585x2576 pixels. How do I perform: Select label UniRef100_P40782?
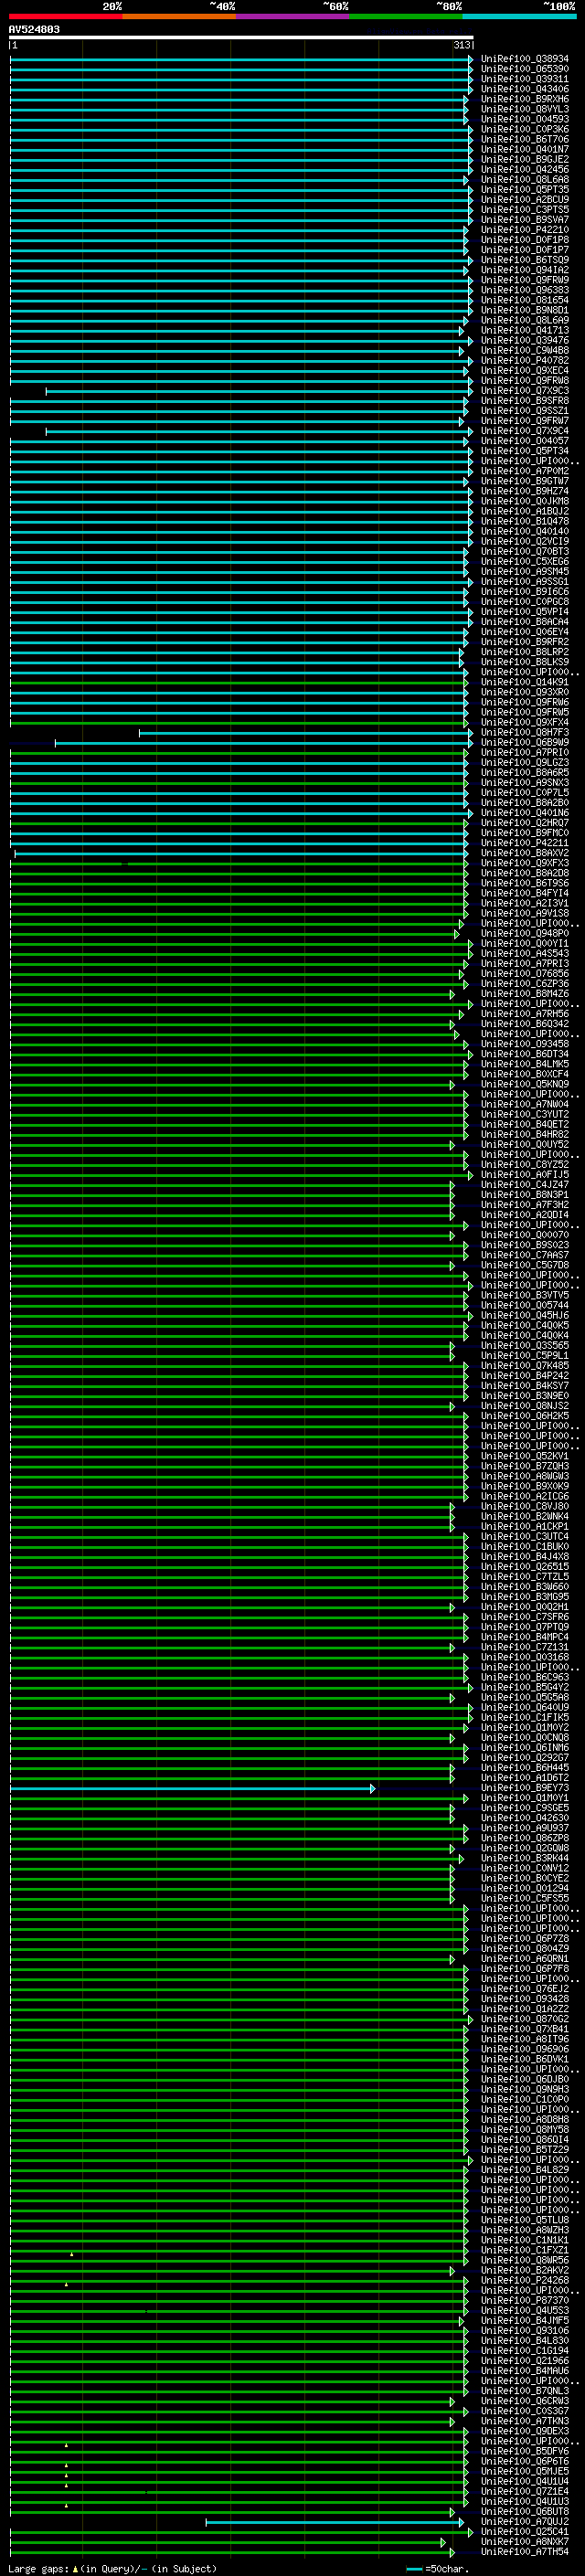coord(525,360)
